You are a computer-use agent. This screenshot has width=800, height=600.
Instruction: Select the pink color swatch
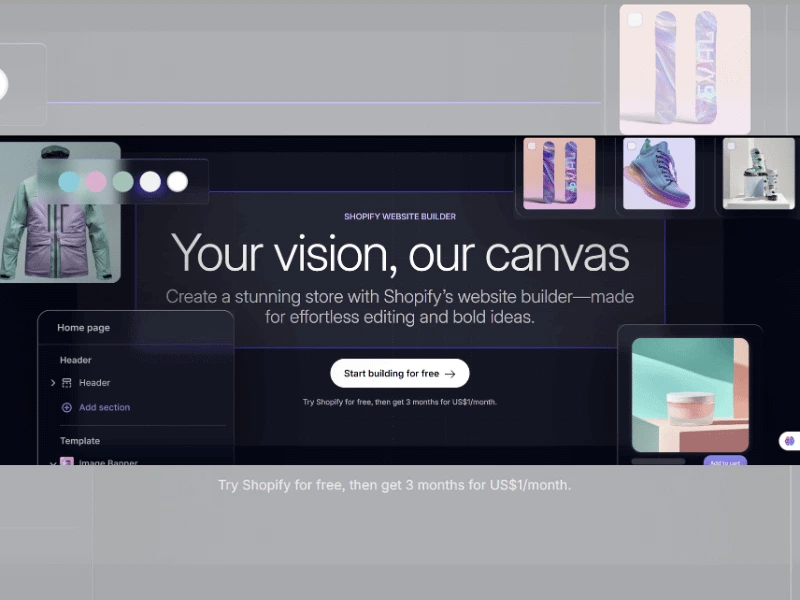point(96,182)
